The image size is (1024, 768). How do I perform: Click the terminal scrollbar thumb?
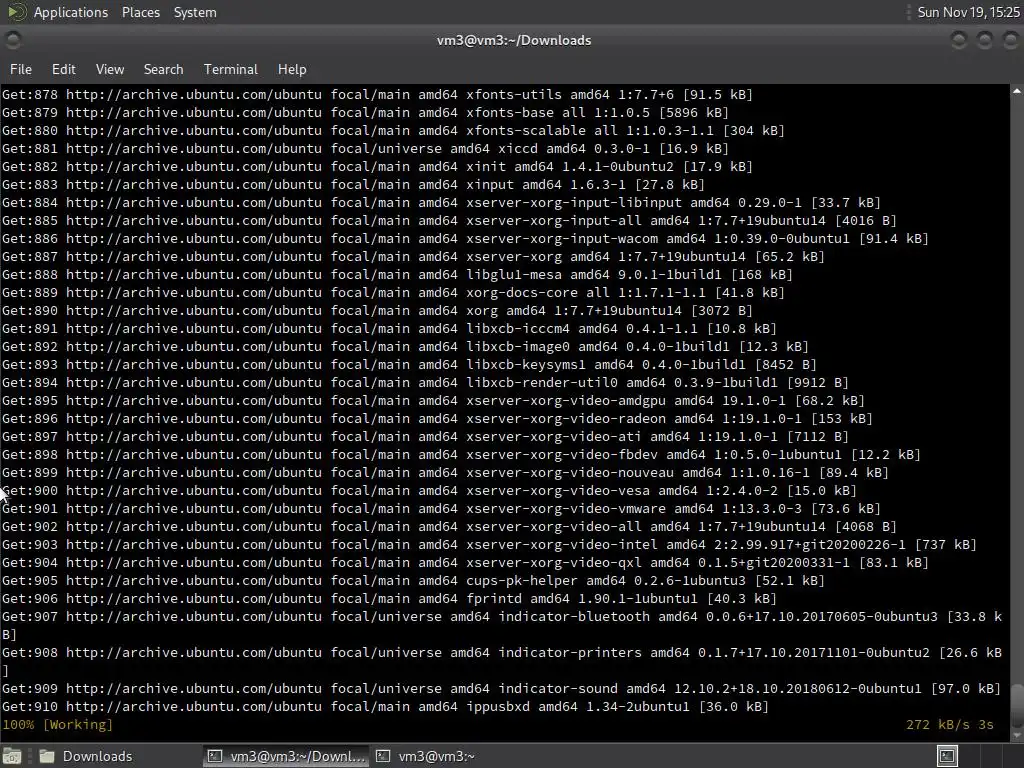[1017, 705]
